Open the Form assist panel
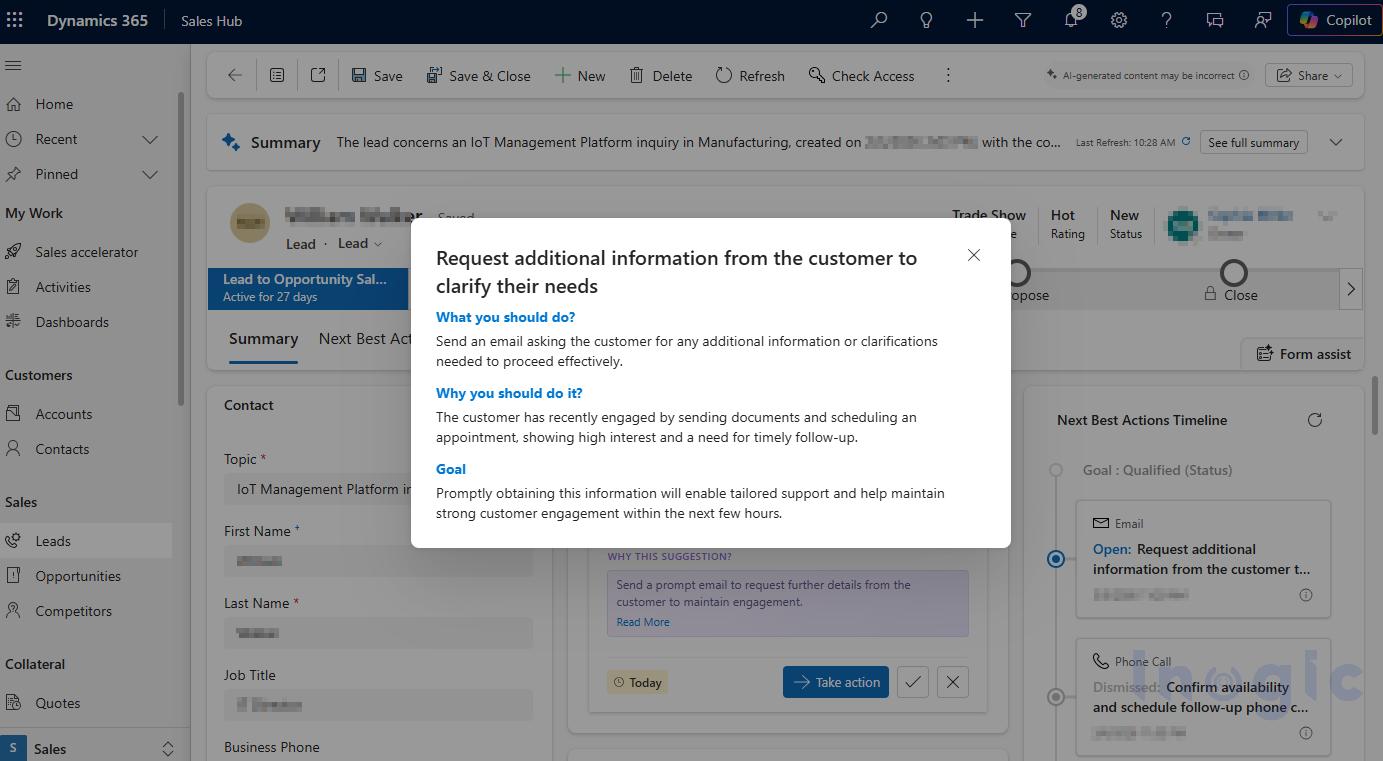1383x761 pixels. 1302,353
